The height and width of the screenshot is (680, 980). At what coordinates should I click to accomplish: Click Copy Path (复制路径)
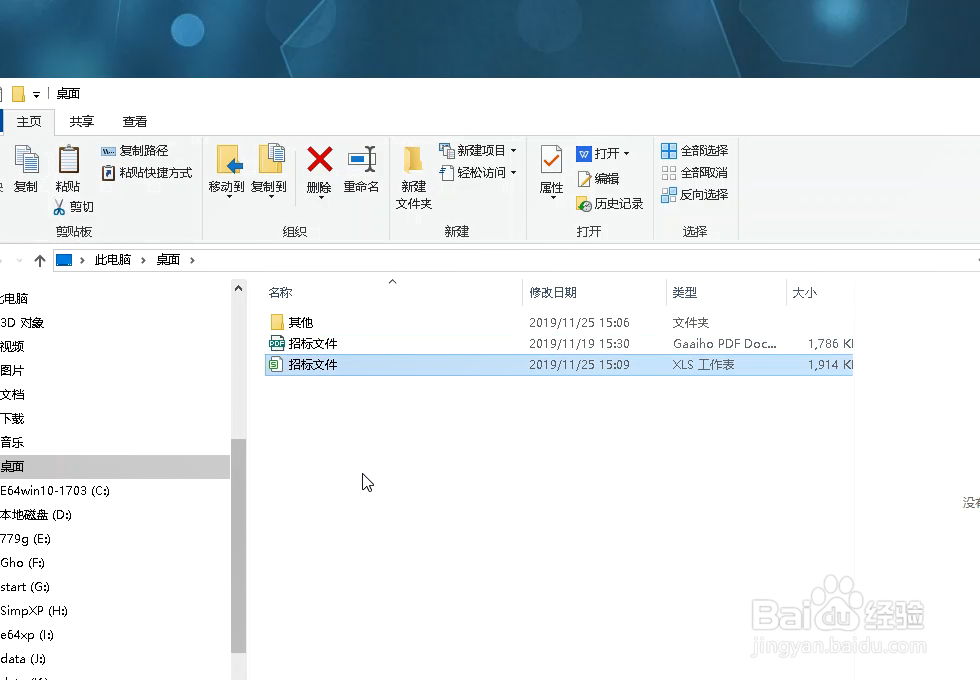click(134, 151)
